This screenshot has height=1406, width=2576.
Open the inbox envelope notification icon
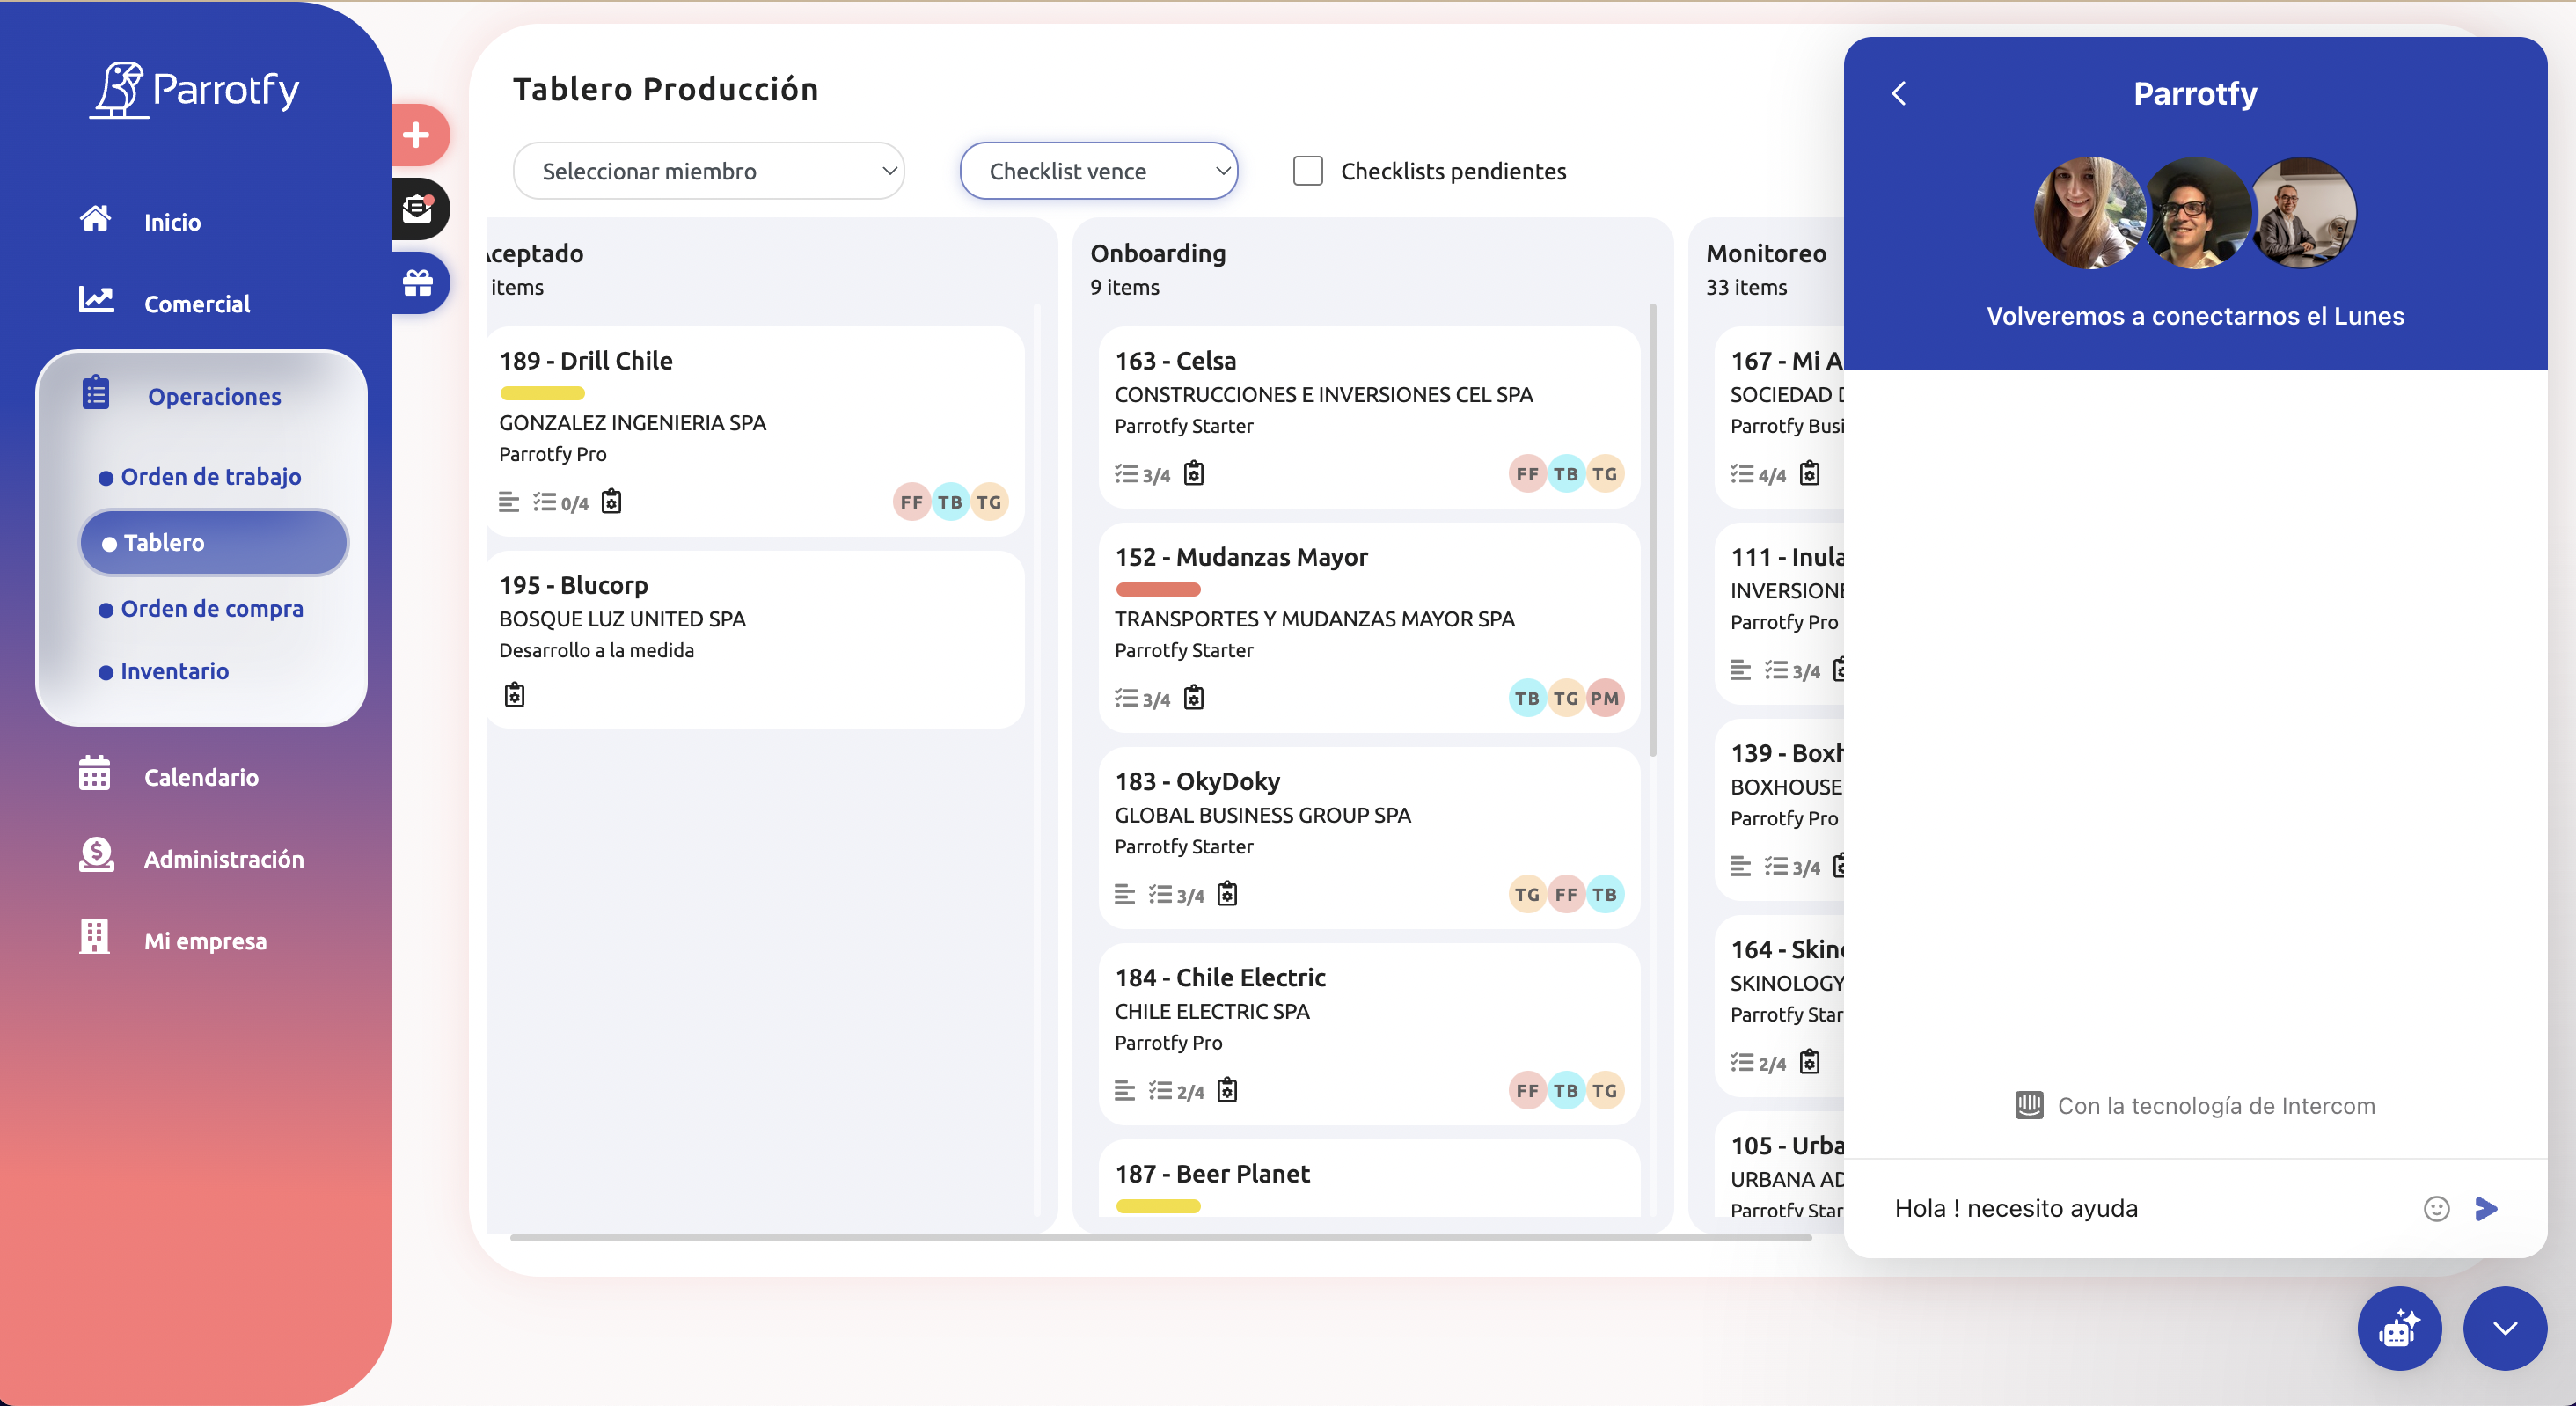(x=418, y=208)
